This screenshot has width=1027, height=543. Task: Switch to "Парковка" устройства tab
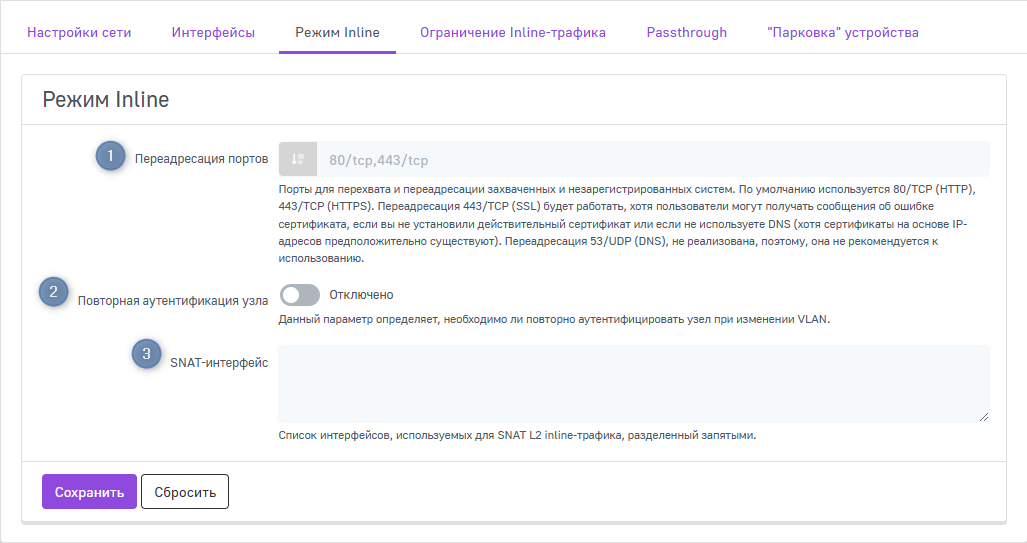coord(842,32)
